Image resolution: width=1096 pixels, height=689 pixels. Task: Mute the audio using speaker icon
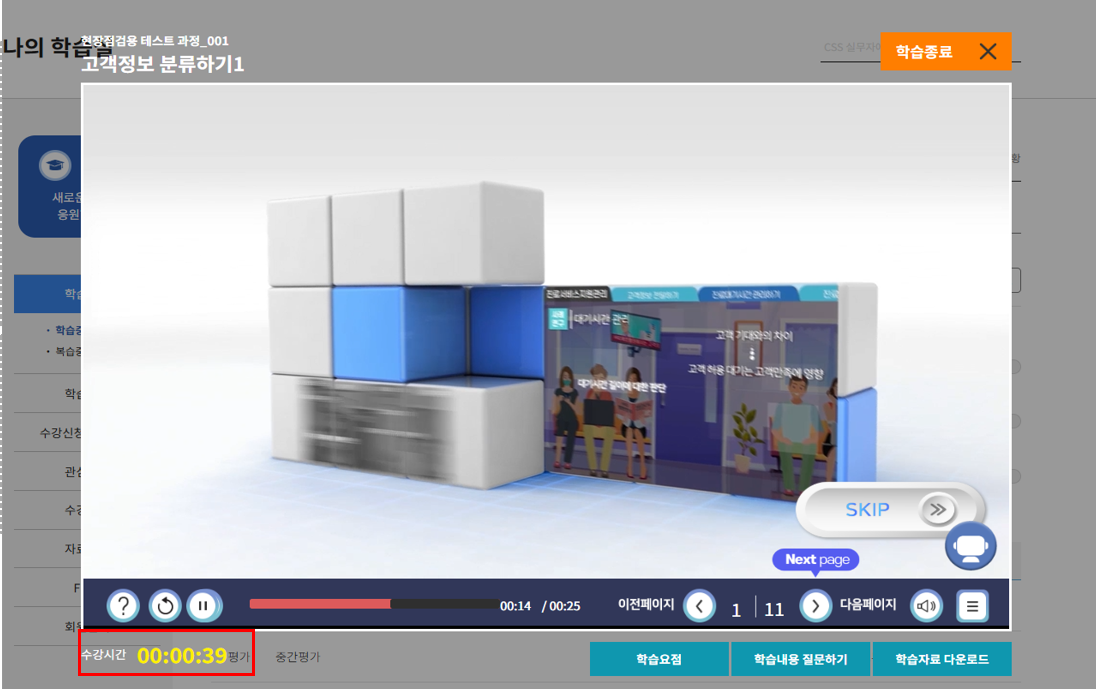(x=928, y=605)
